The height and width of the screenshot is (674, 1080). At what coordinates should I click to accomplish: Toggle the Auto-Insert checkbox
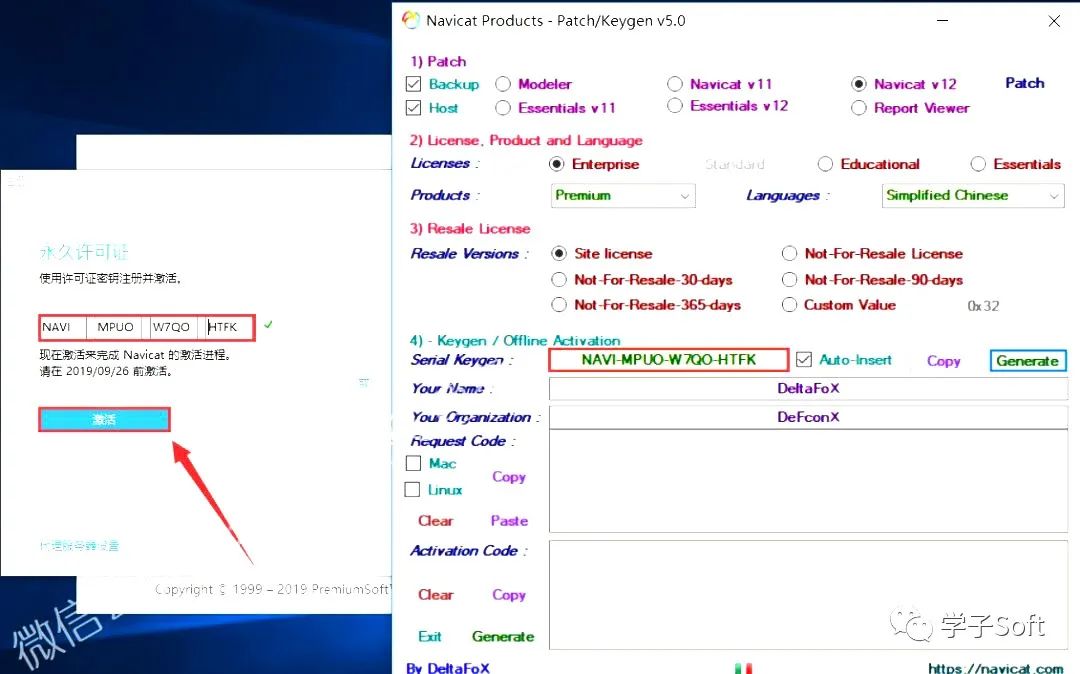click(804, 359)
